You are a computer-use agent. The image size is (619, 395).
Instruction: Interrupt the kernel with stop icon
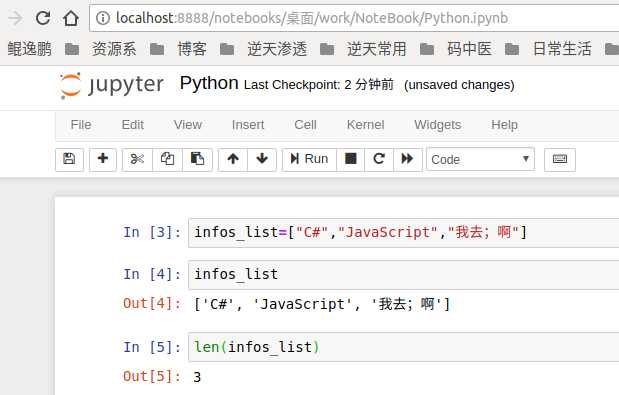pyautogui.click(x=351, y=159)
